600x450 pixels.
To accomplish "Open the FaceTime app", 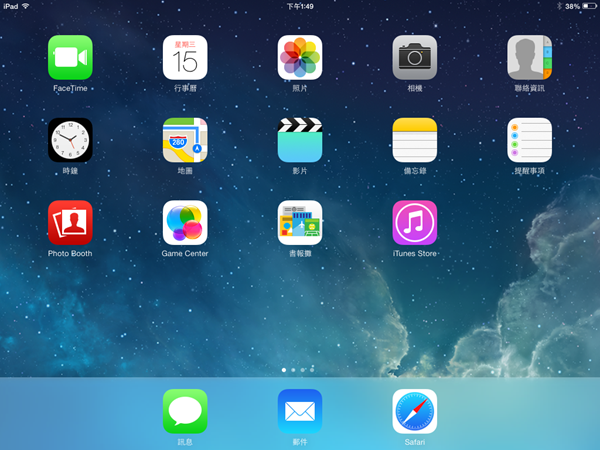I will pyautogui.click(x=70, y=57).
